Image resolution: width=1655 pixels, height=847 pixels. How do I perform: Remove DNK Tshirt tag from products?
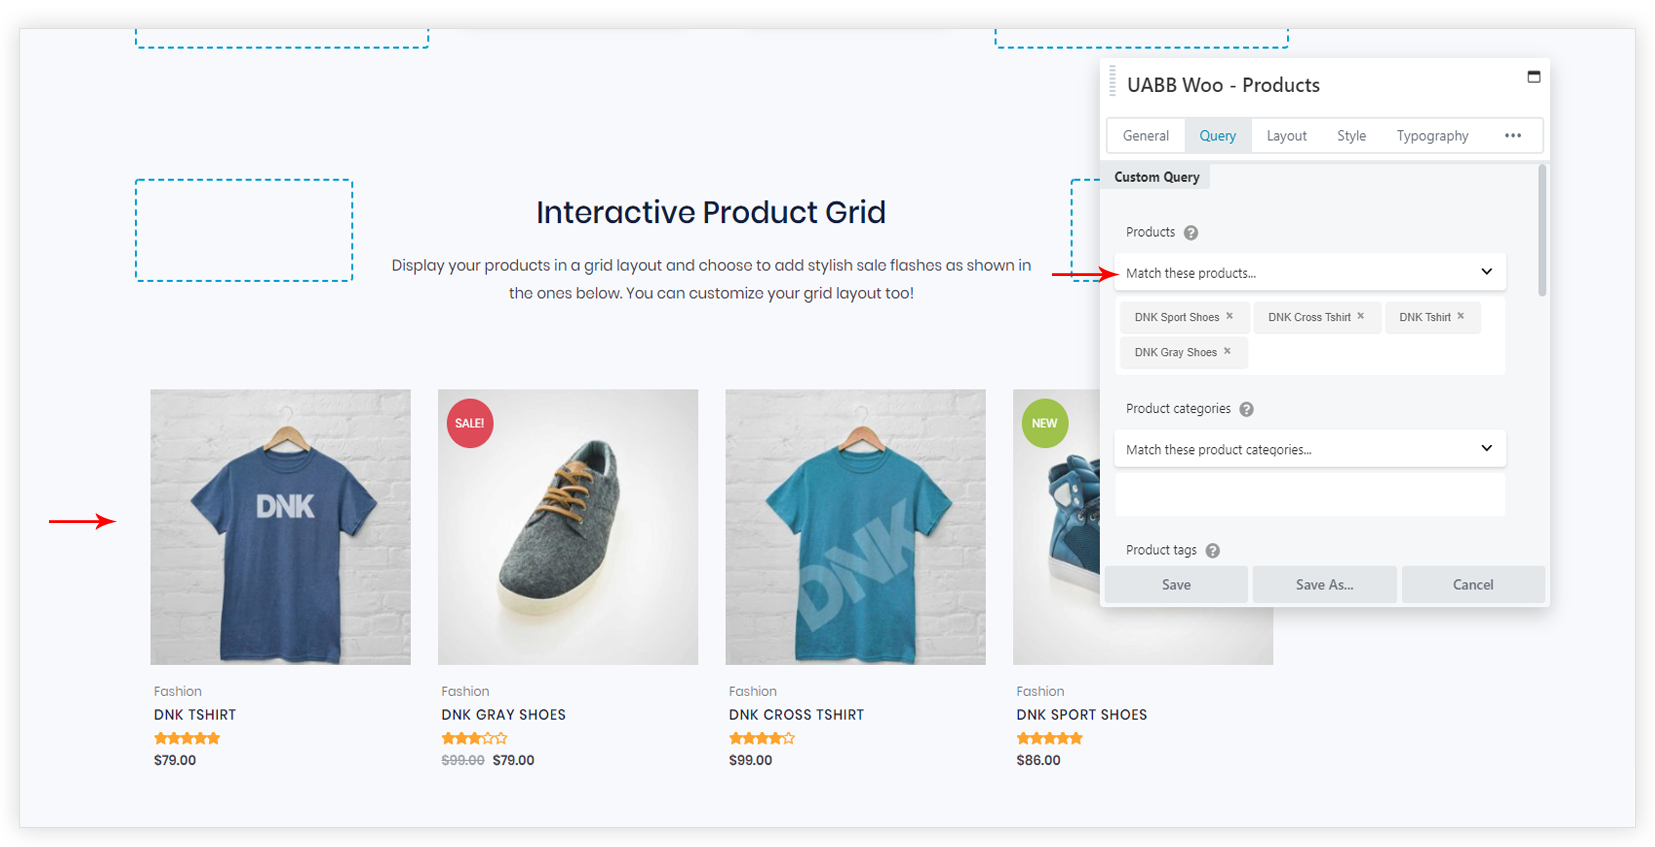pos(1461,316)
